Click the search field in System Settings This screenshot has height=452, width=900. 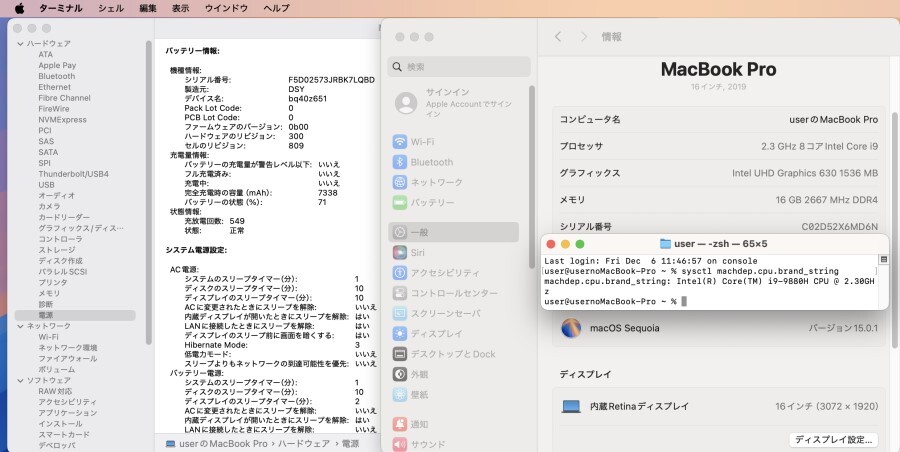(x=459, y=67)
